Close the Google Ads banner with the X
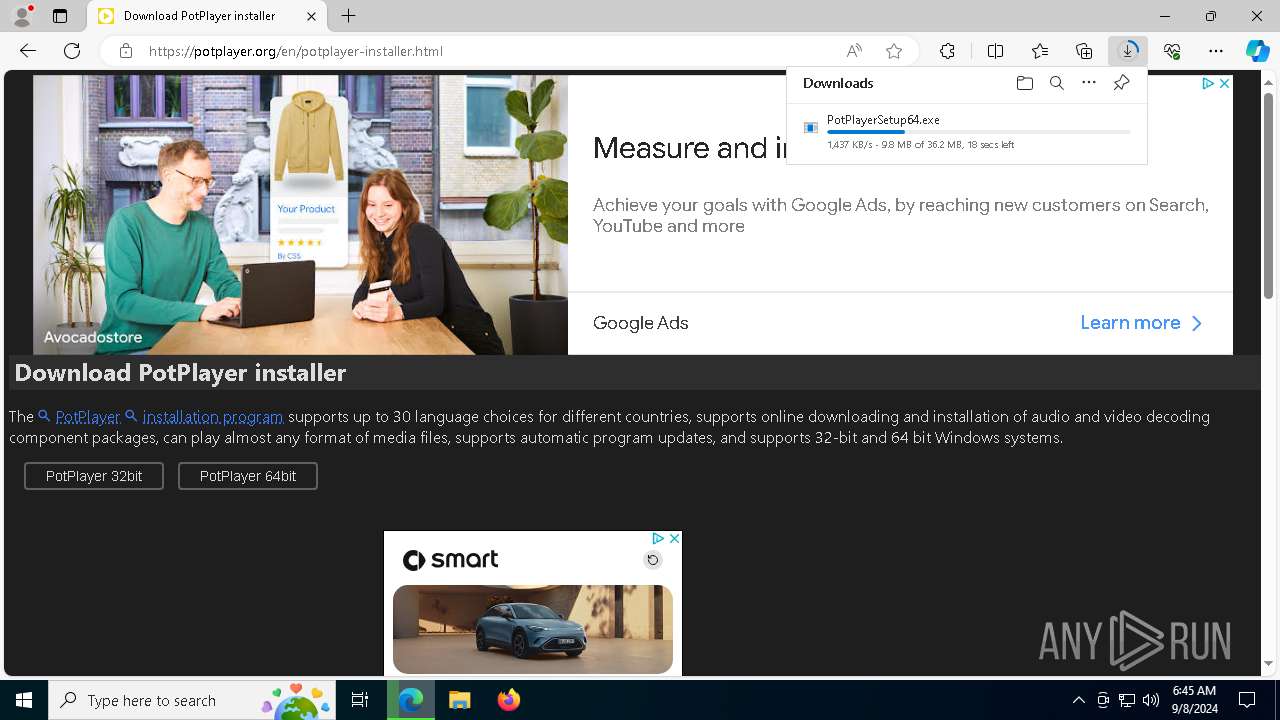Viewport: 1280px width, 720px height. 1224,84
